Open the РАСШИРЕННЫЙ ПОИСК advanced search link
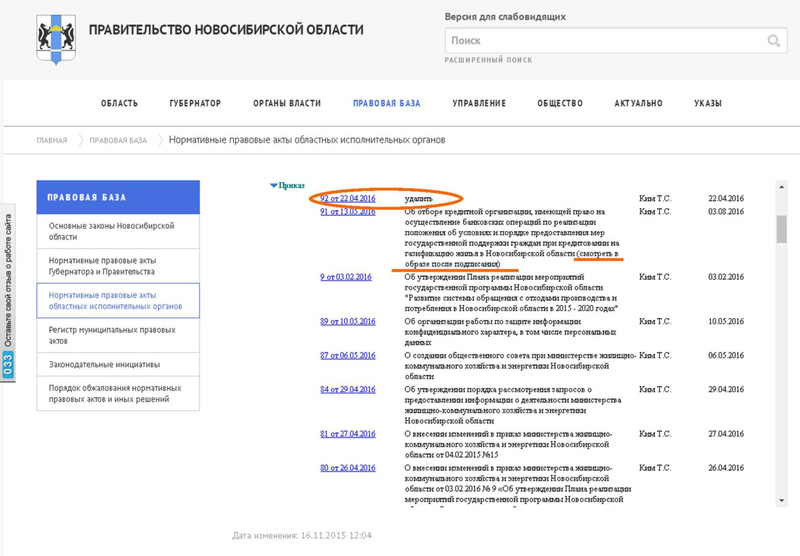This screenshot has width=800, height=556. (x=488, y=60)
